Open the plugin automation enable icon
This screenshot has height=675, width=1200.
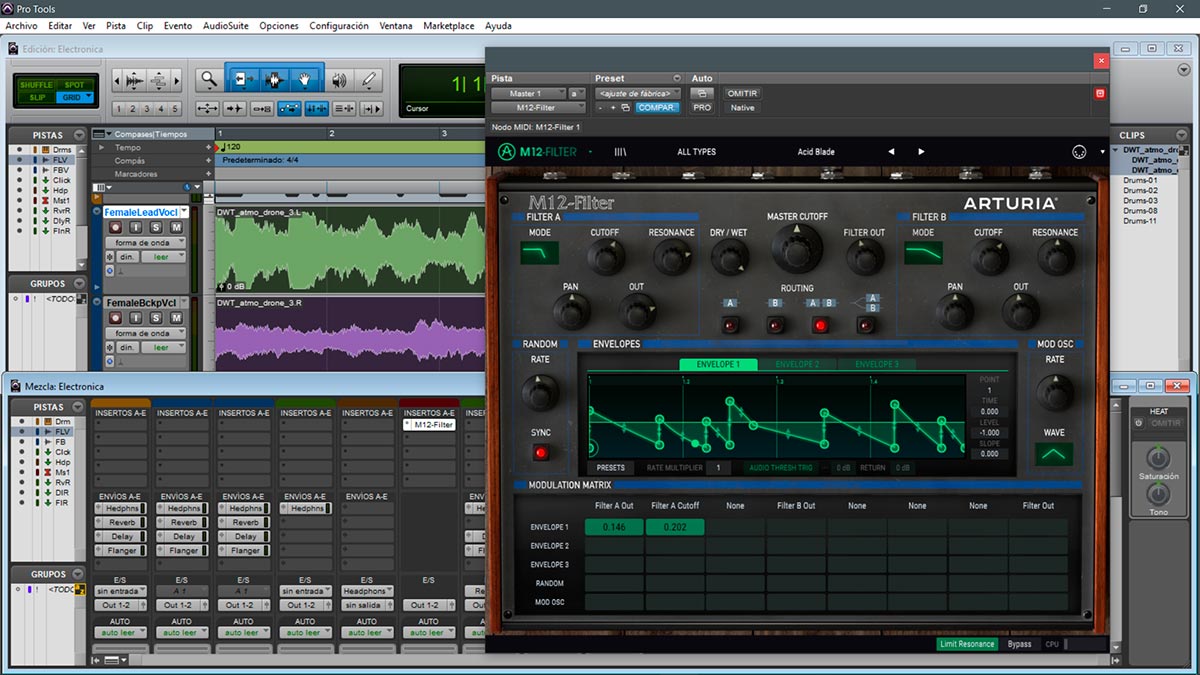click(x=702, y=93)
